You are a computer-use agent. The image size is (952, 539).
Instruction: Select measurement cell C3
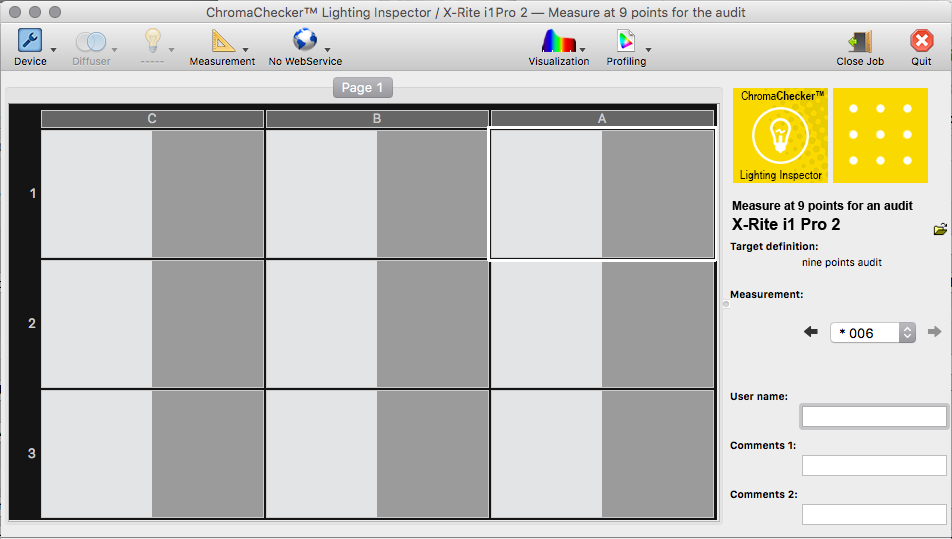[152, 454]
